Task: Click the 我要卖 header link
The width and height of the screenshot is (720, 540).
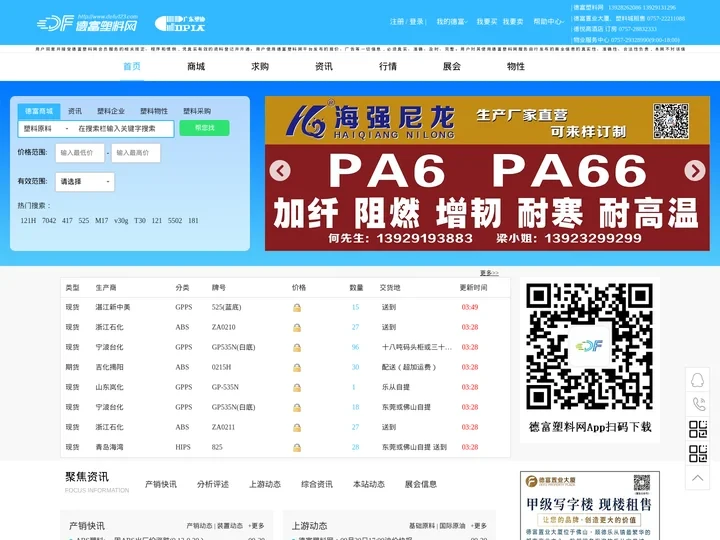Action: pos(513,22)
